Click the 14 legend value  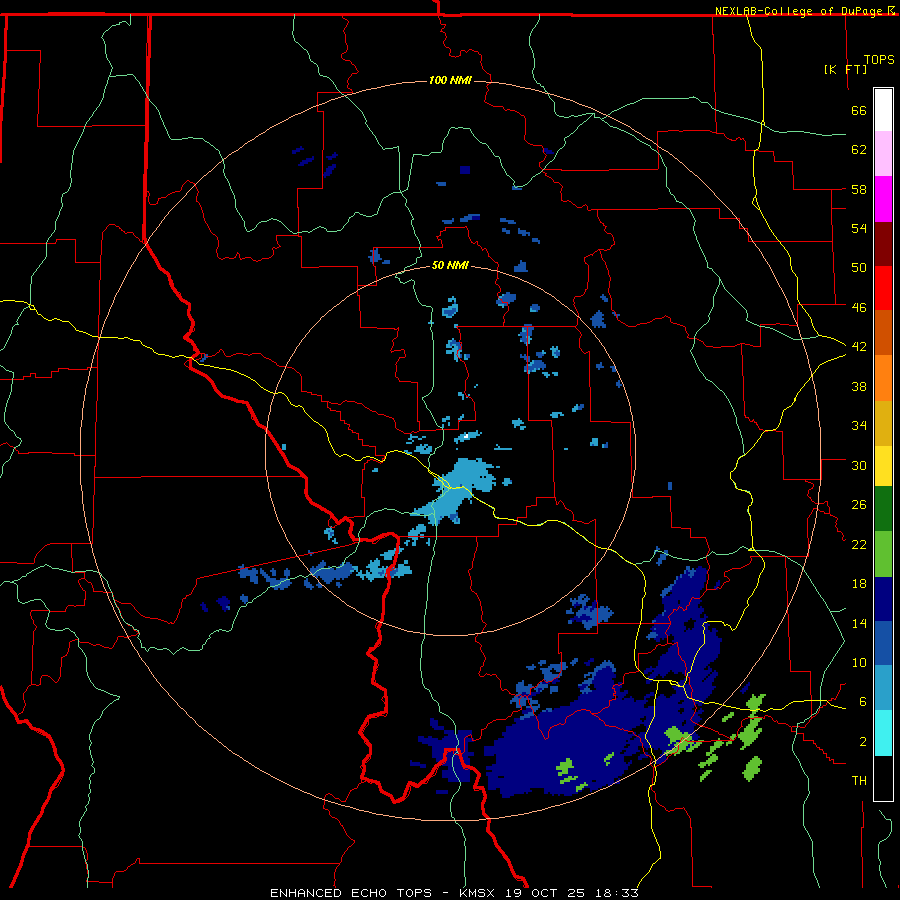click(x=859, y=623)
